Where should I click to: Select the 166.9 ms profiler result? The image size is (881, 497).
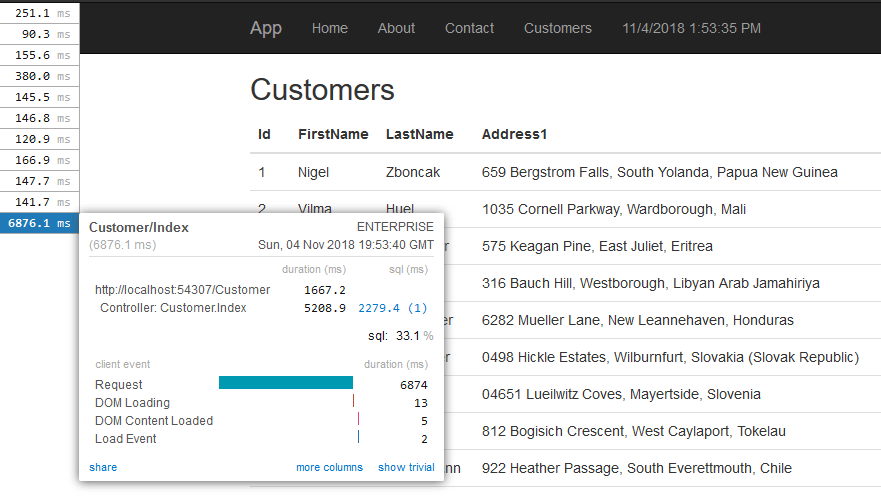39,160
